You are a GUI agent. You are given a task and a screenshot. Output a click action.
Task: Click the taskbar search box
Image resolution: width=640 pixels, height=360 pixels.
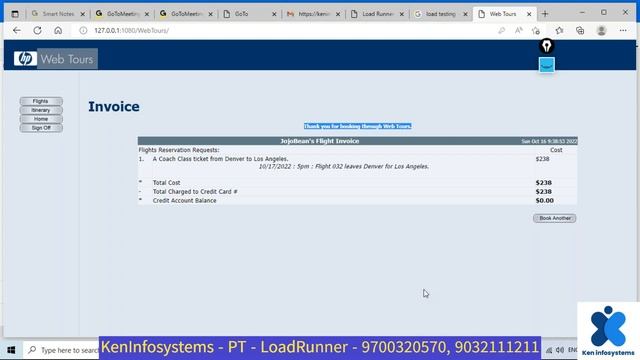click(61, 350)
